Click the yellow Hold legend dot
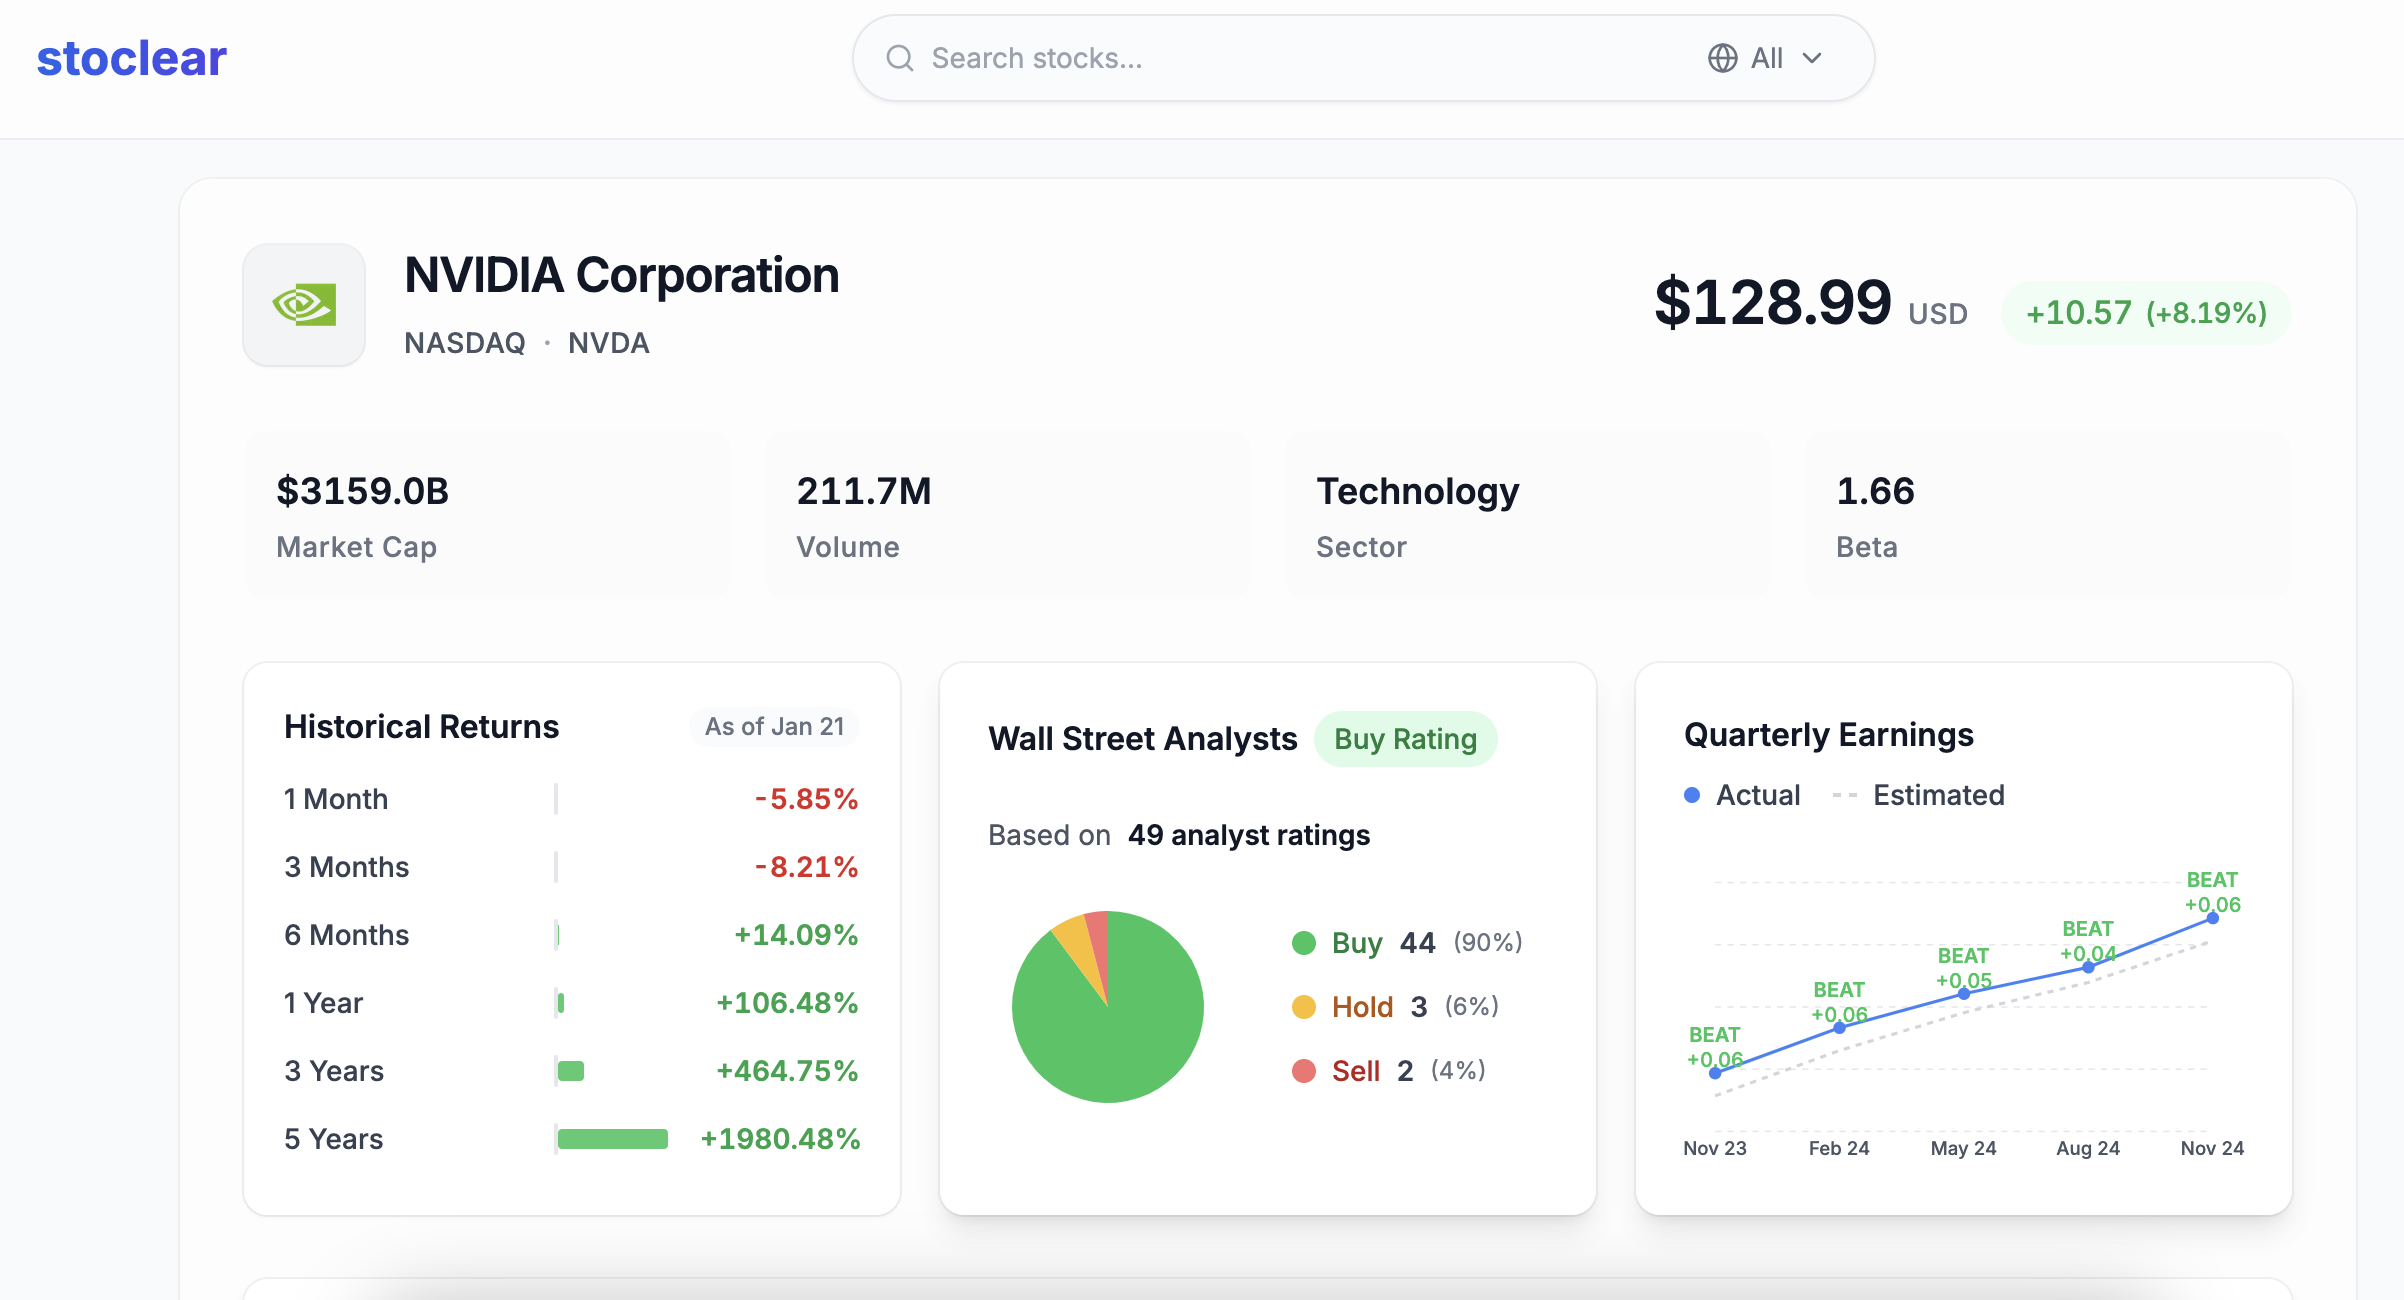 point(1304,1007)
